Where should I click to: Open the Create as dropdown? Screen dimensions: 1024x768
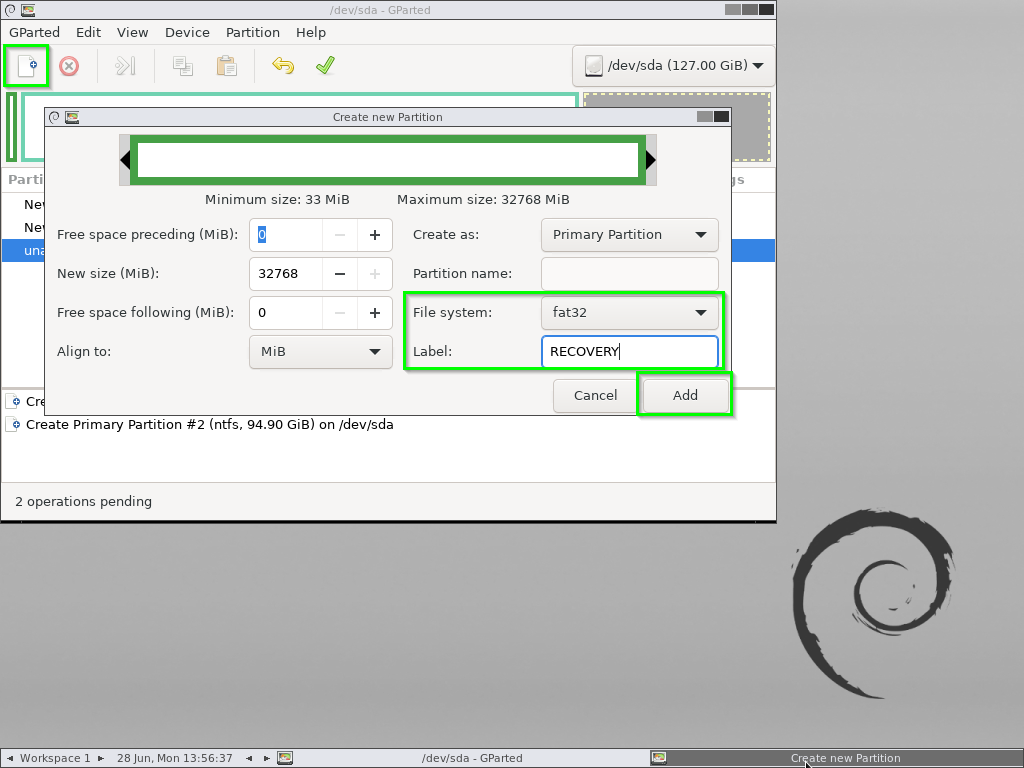tap(630, 234)
